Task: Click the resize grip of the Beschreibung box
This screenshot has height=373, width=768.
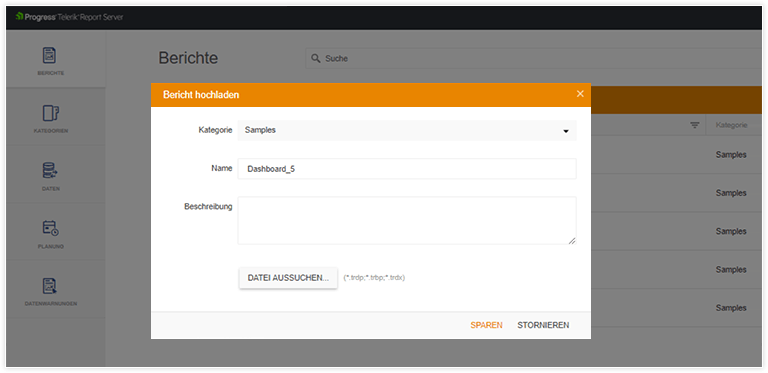Action: 572,240
